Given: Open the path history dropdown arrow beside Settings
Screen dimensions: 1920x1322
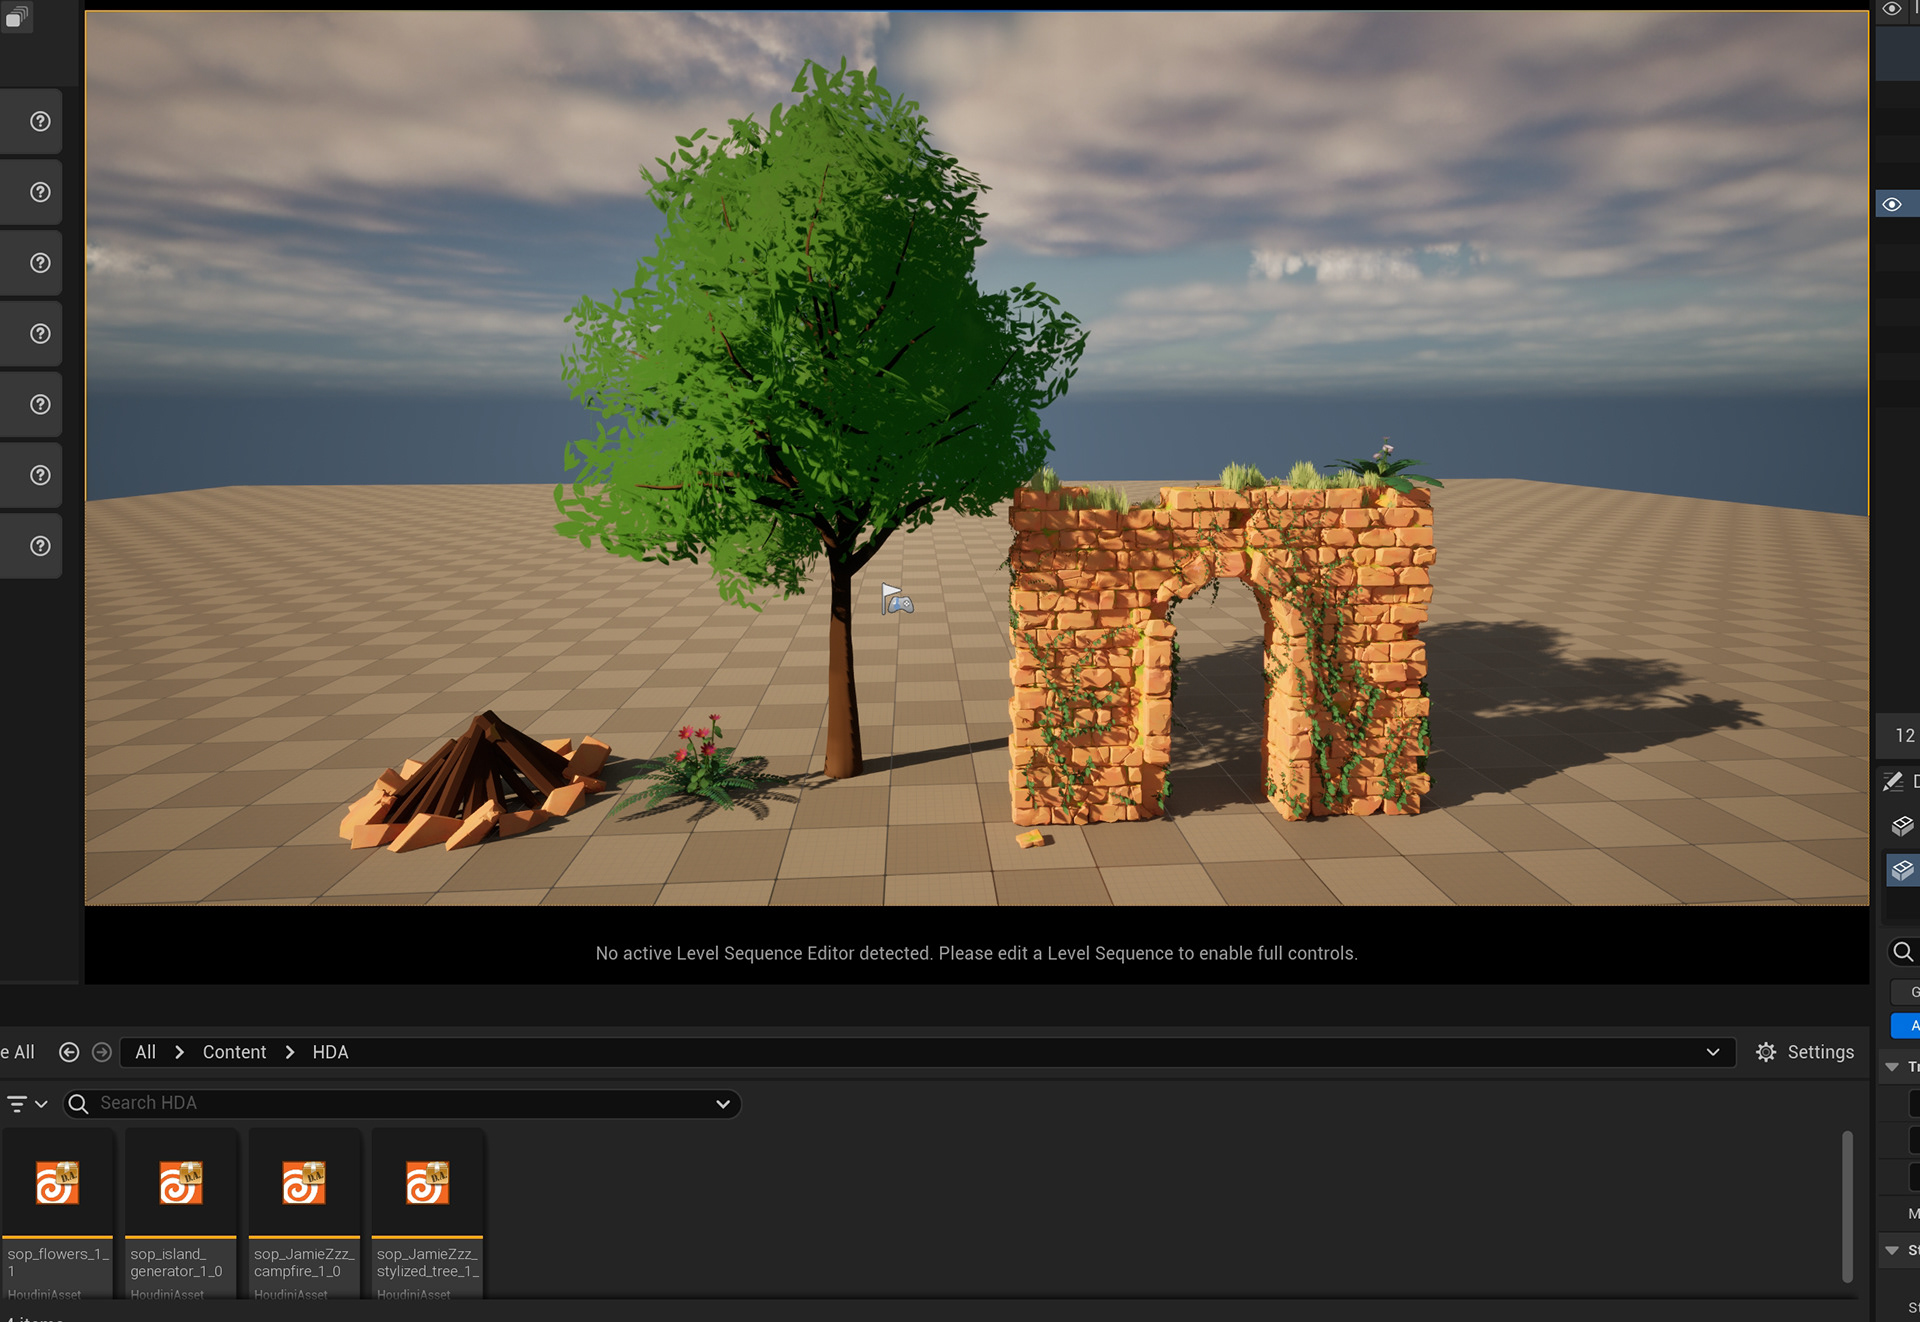Looking at the screenshot, I should (x=1713, y=1052).
